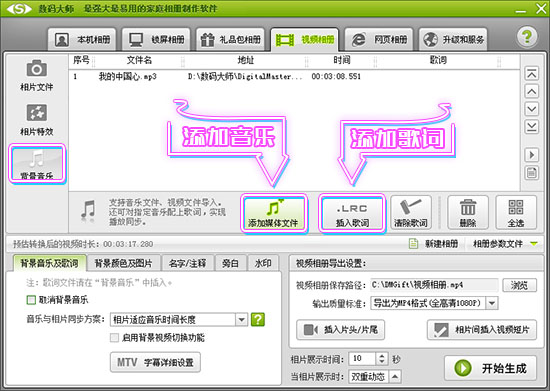The width and height of the screenshot is (550, 391).
Task: Select the 背景音乐及歌词 tab
Action: click(49, 263)
